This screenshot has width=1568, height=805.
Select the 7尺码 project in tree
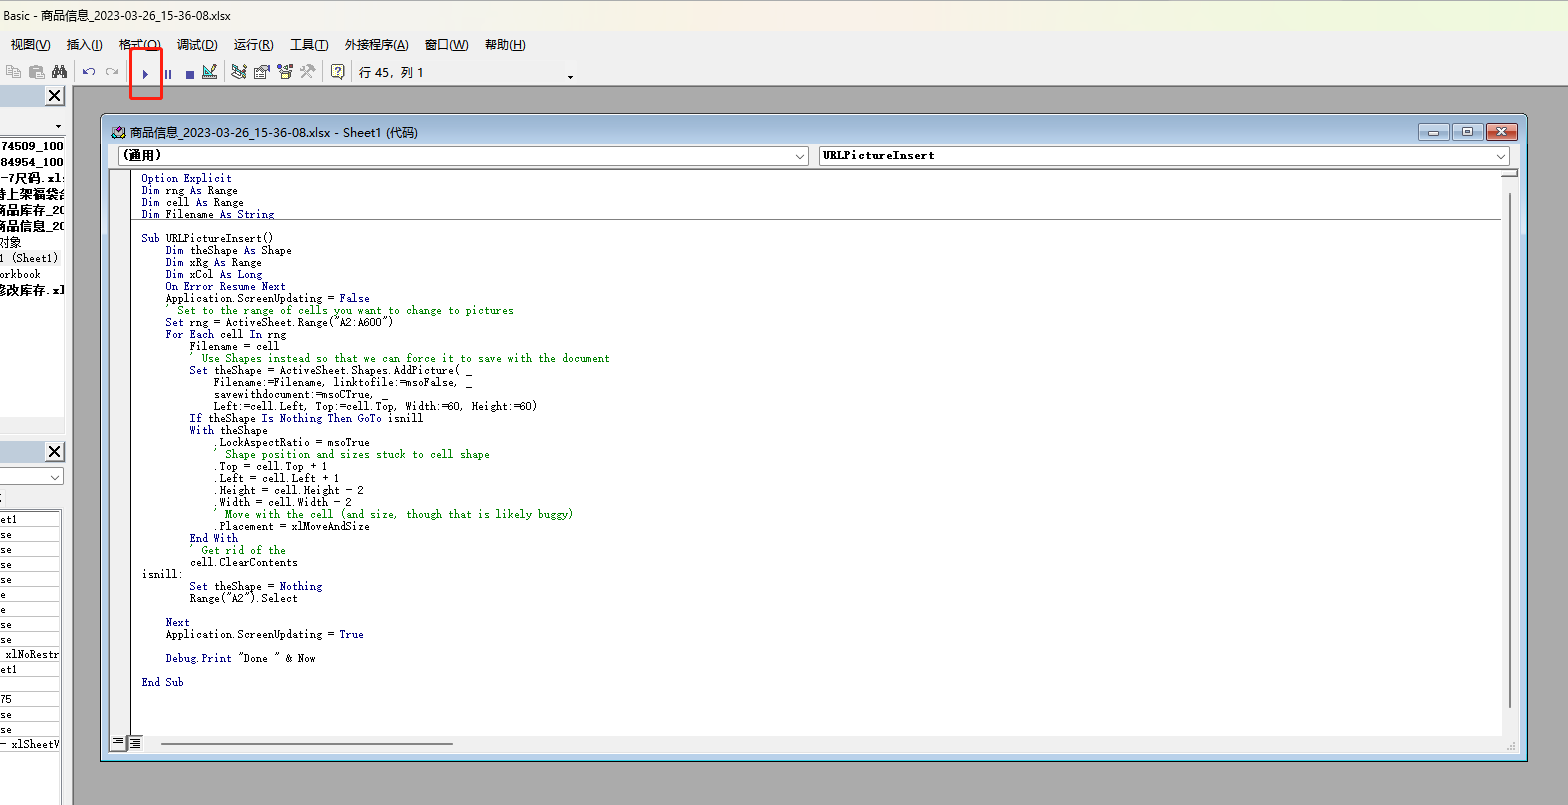(x=32, y=178)
